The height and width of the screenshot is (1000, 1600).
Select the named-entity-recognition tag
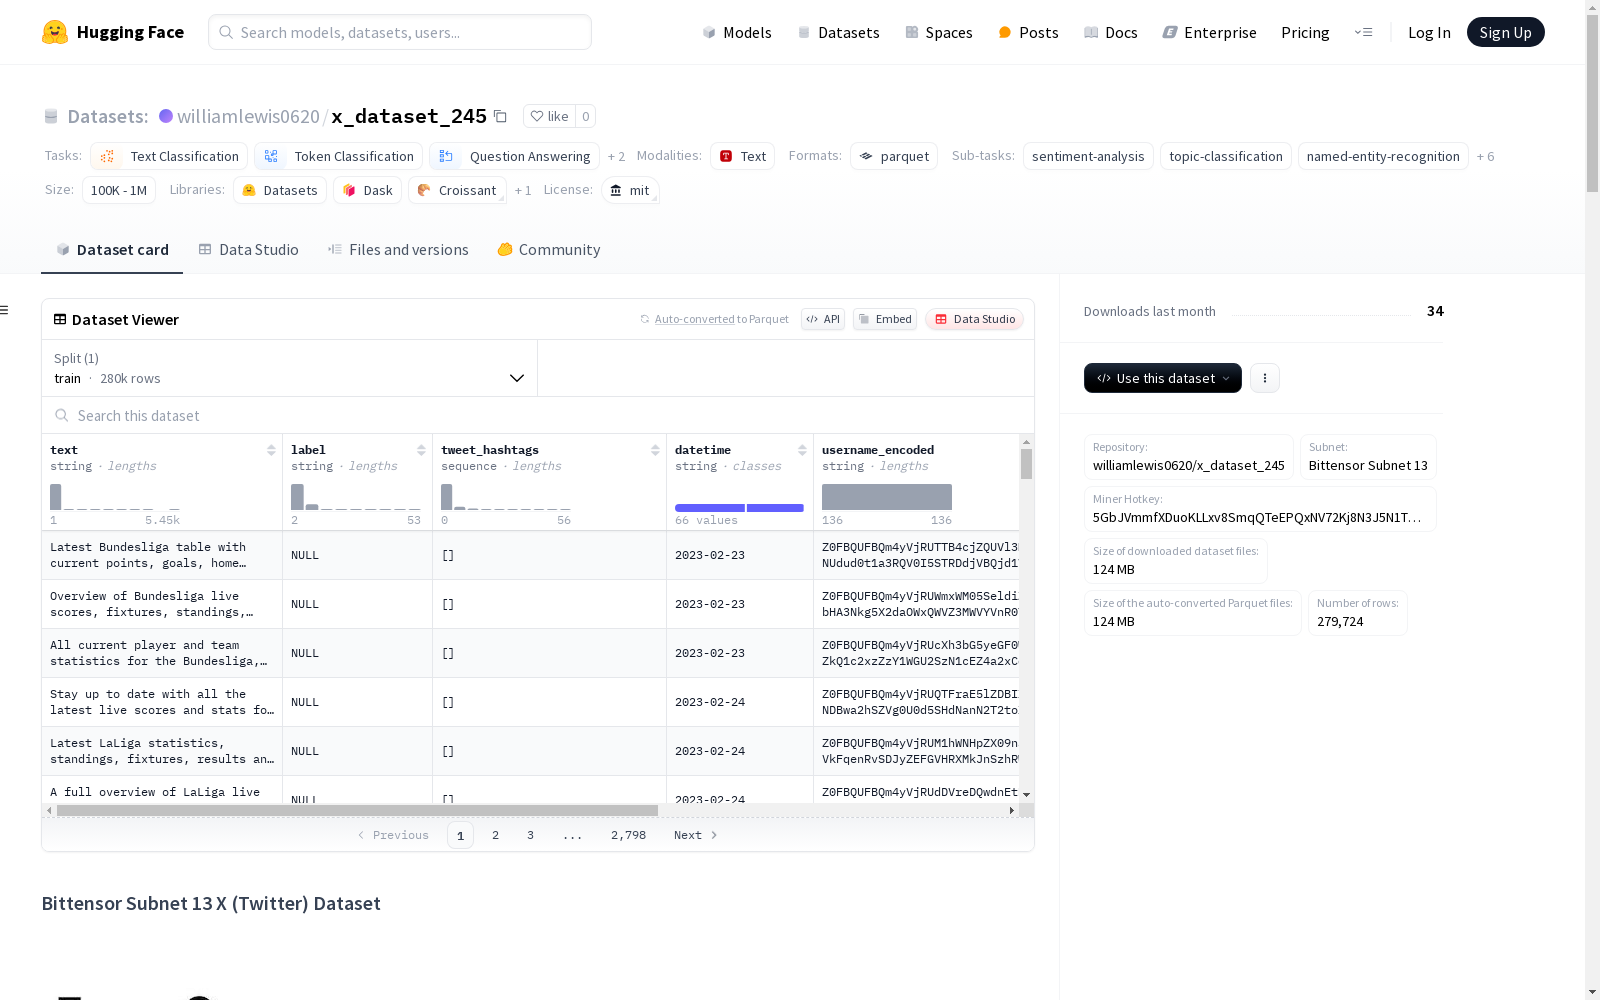tap(1383, 156)
